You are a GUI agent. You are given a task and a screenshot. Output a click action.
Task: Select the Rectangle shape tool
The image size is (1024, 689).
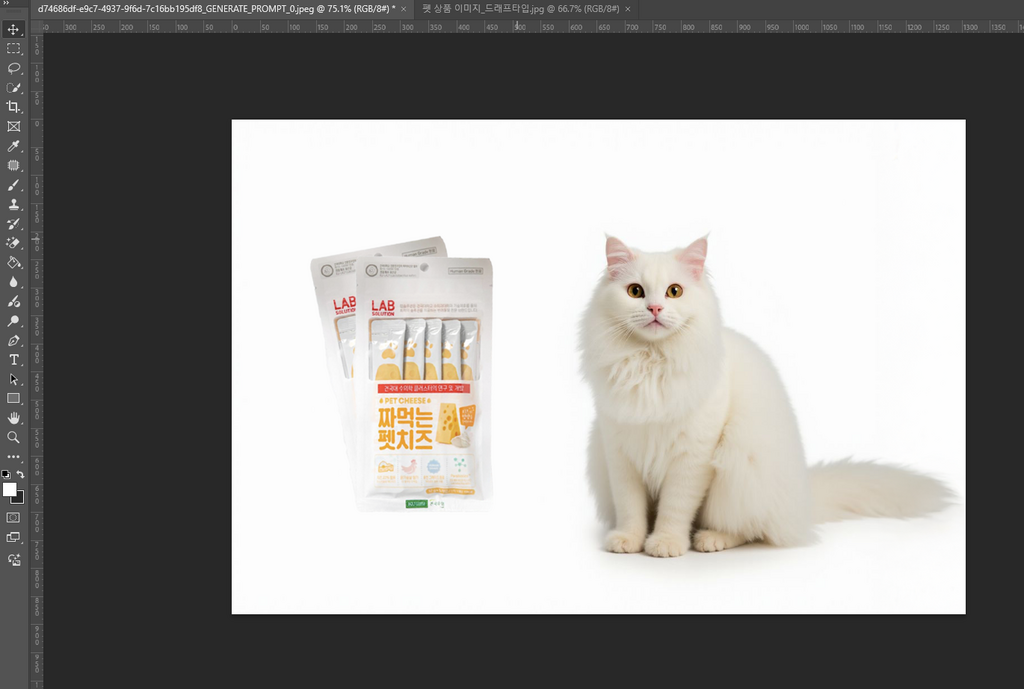coord(13,398)
